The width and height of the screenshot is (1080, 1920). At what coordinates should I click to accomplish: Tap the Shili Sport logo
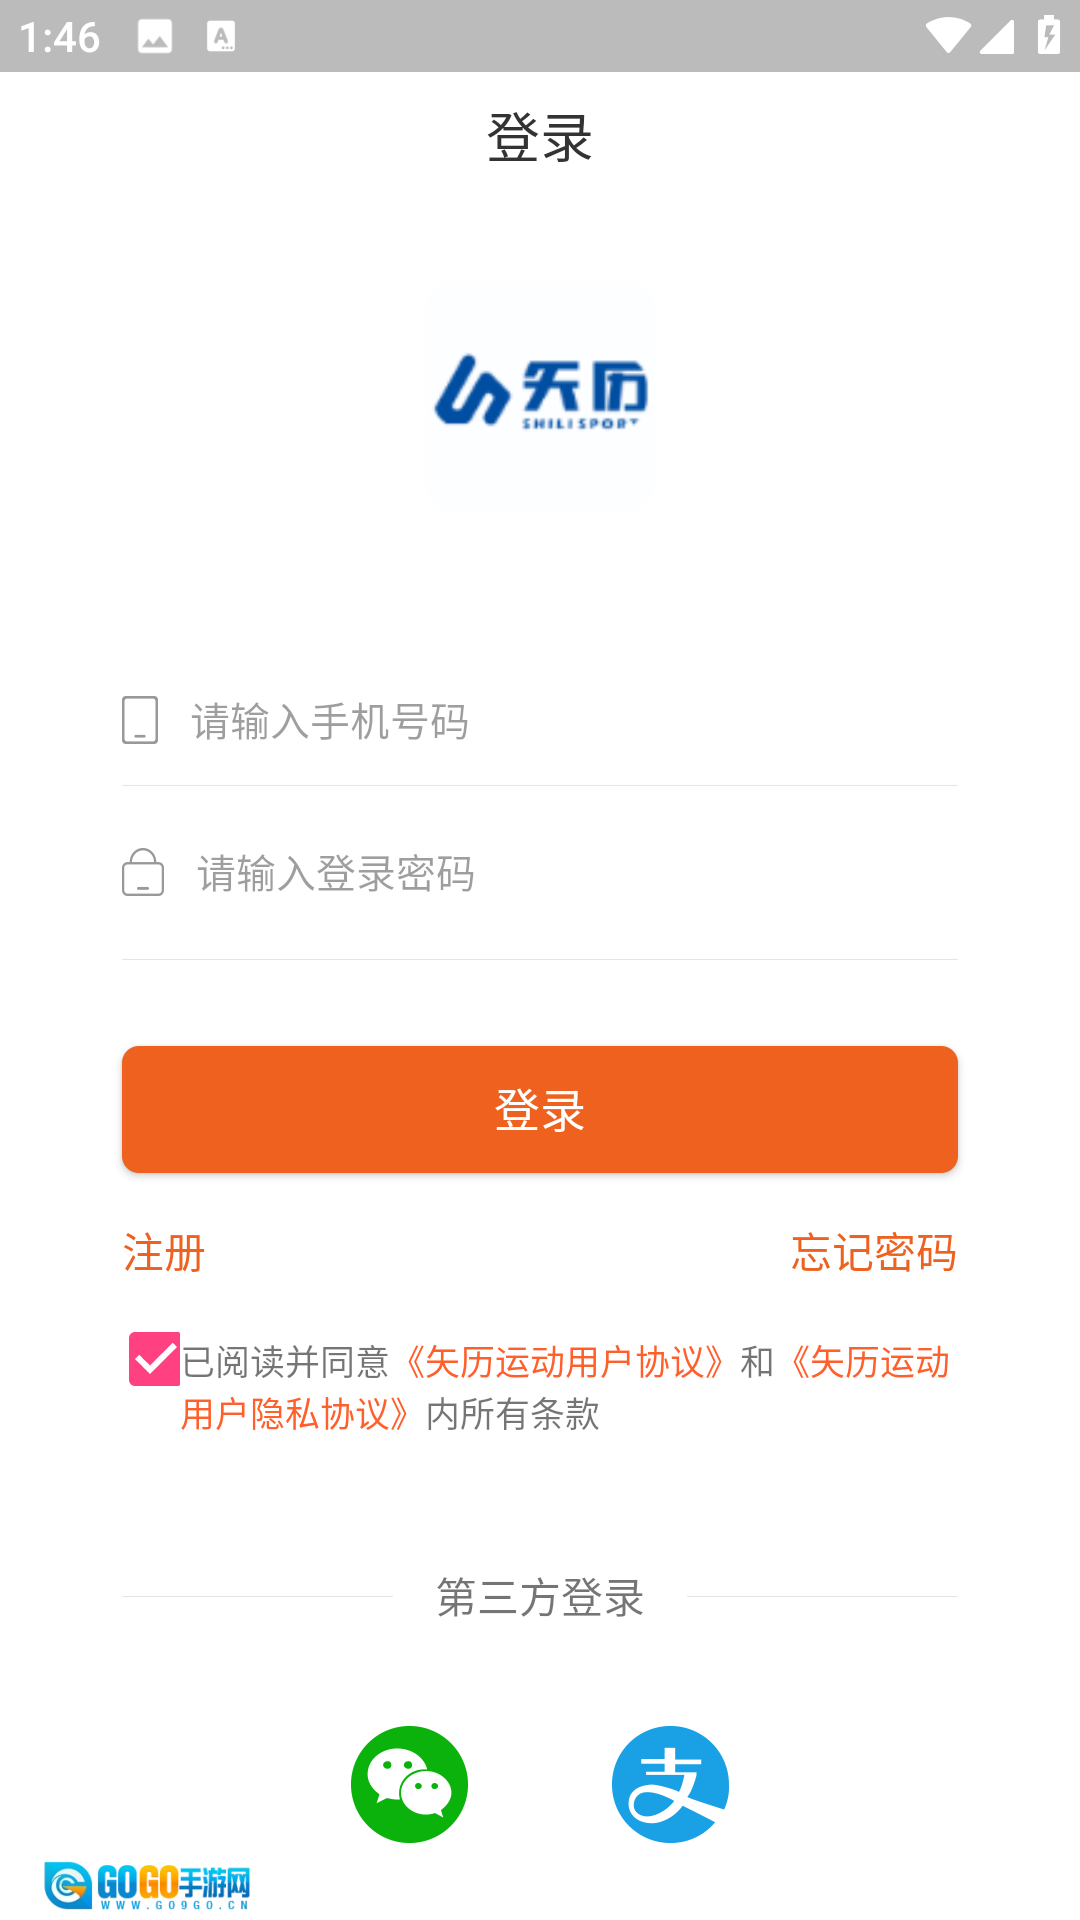click(x=540, y=395)
